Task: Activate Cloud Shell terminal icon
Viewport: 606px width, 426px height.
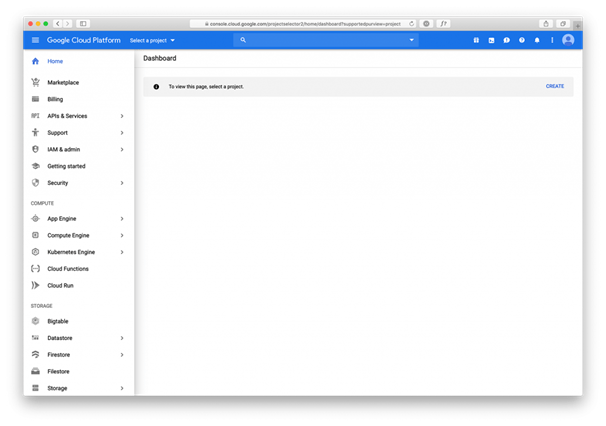Action: 491,40
